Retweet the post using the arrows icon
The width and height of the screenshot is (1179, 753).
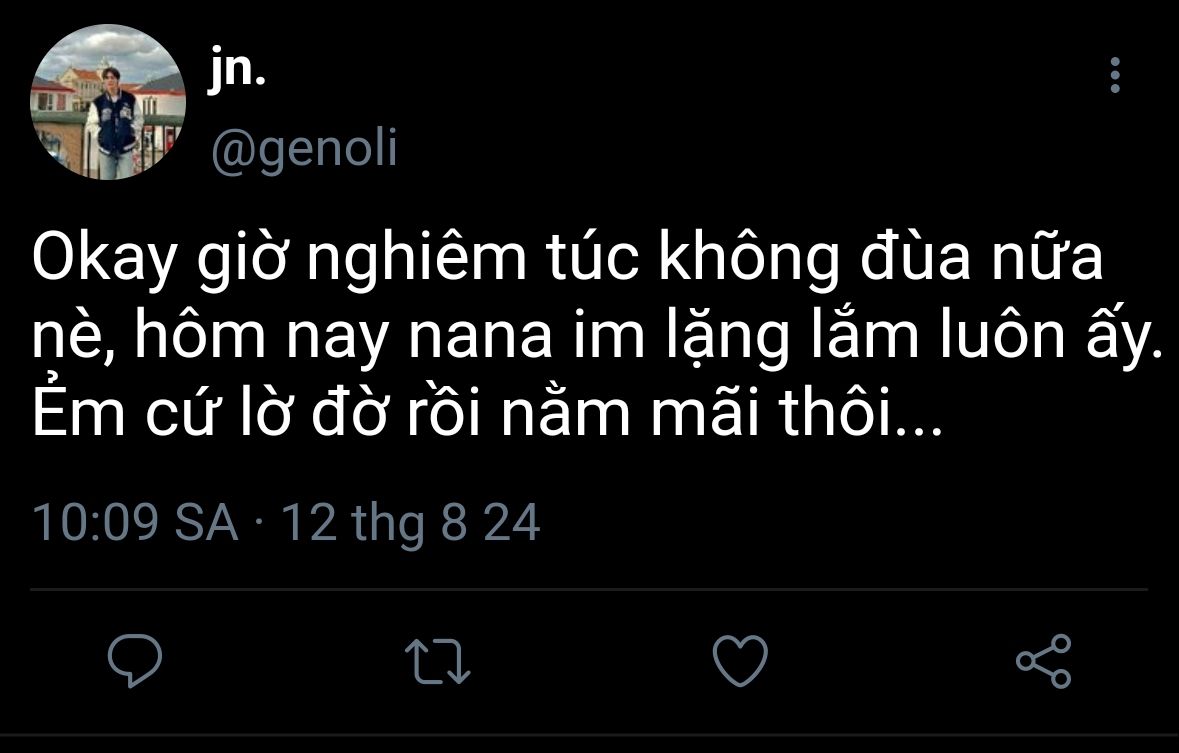click(x=438, y=660)
